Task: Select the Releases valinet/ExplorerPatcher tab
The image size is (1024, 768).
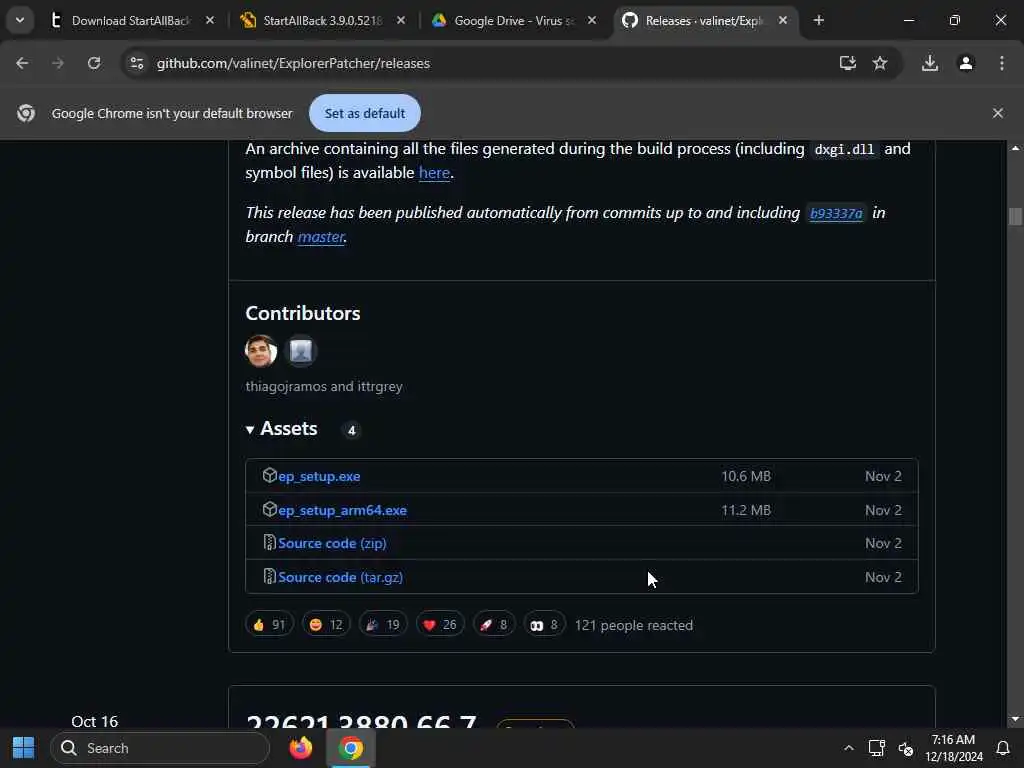Action: coord(704,20)
